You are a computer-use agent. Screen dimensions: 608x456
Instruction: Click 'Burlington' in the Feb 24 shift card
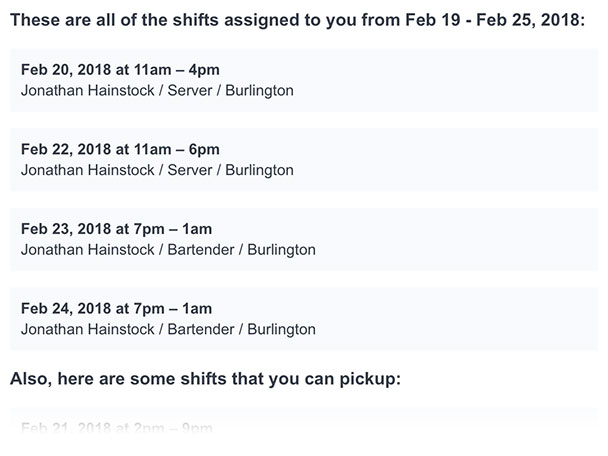click(x=282, y=330)
